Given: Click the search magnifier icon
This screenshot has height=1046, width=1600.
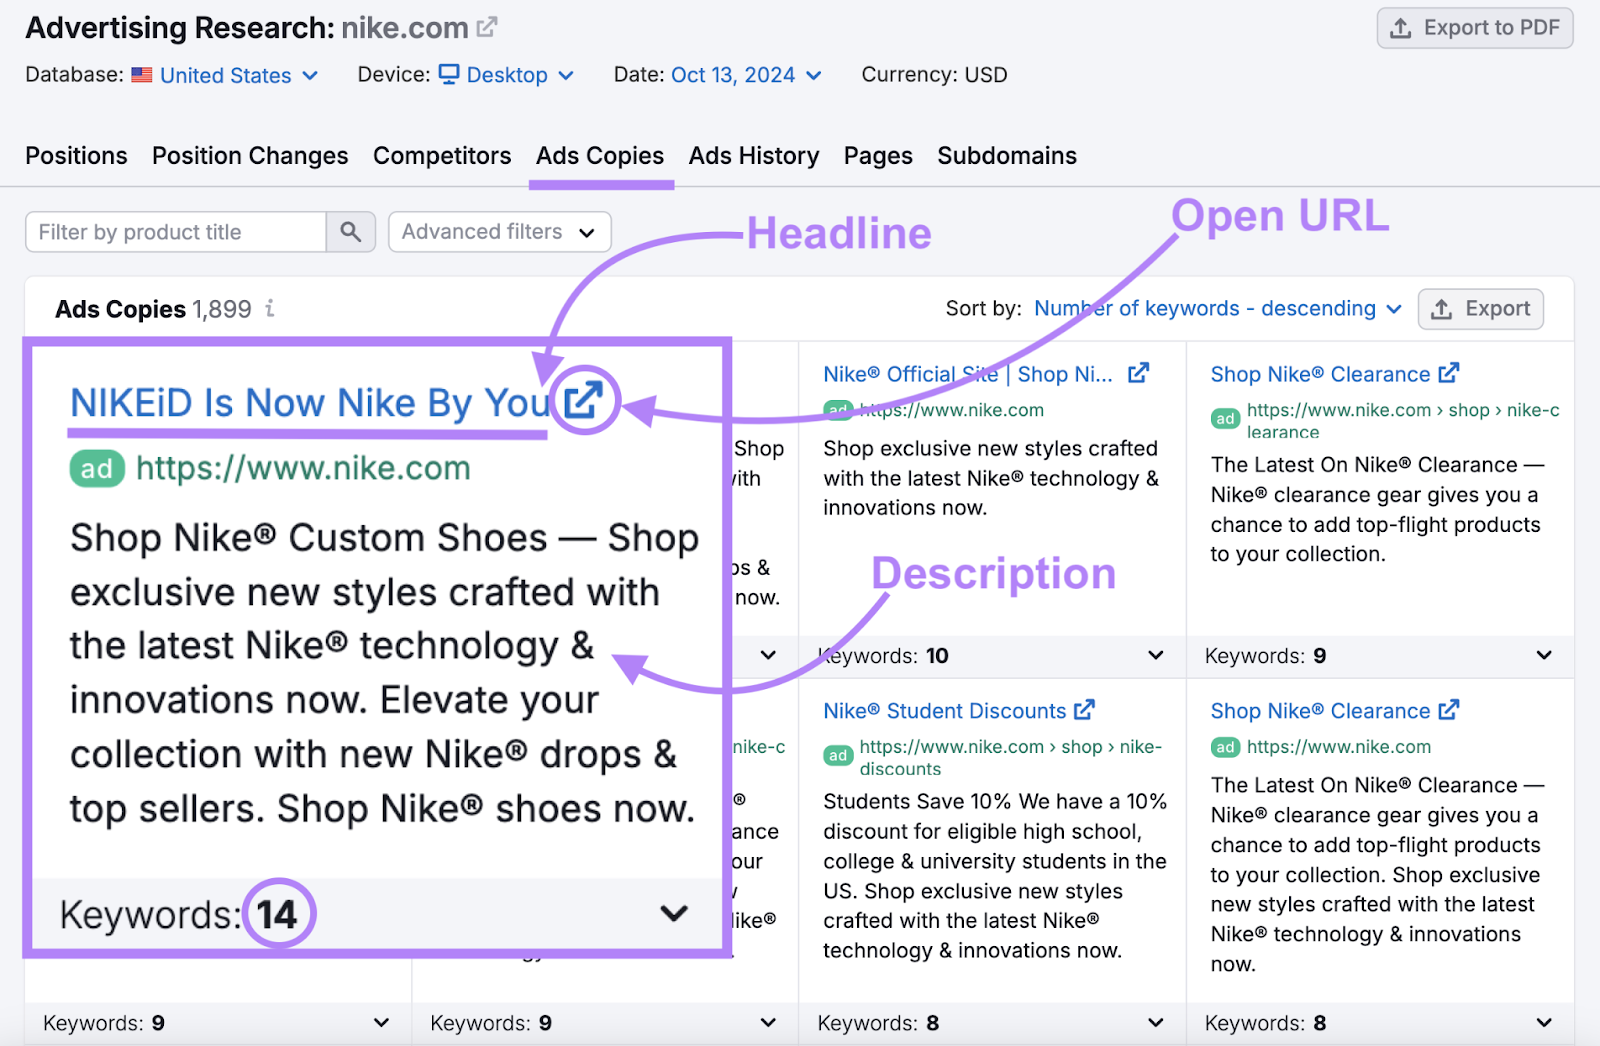Looking at the screenshot, I should pos(350,232).
